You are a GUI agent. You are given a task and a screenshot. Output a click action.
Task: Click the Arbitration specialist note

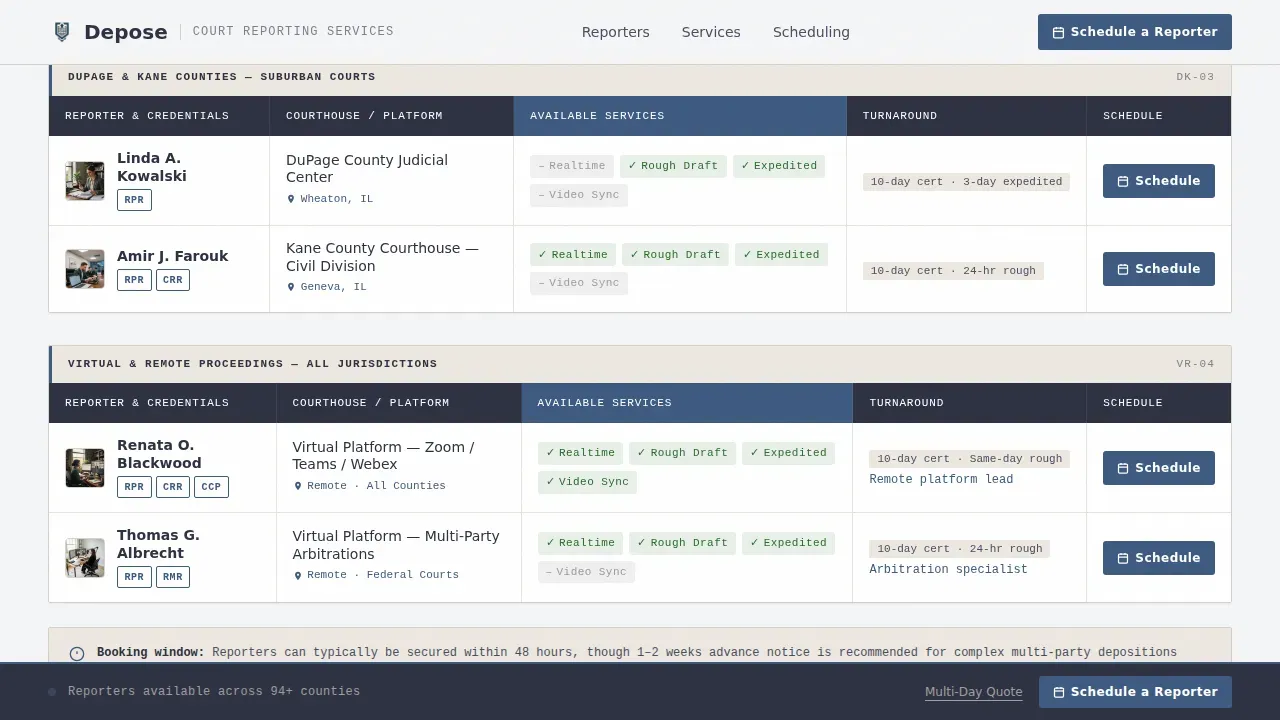948,570
